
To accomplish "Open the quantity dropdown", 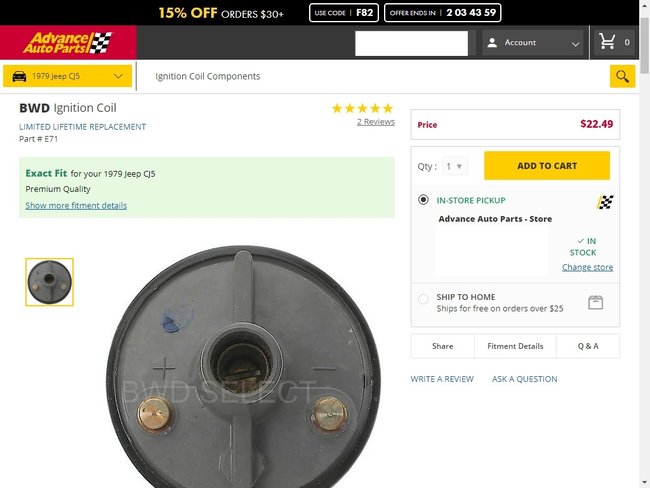I will tap(454, 166).
